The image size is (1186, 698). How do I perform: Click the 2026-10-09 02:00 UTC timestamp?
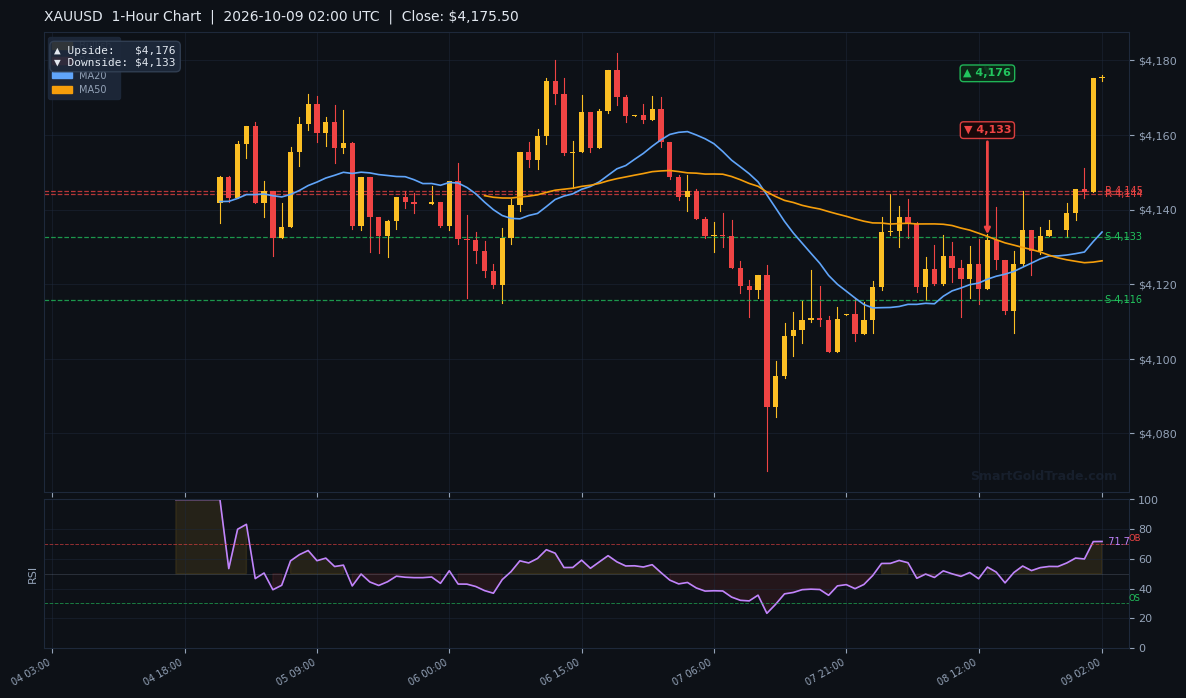point(301,17)
